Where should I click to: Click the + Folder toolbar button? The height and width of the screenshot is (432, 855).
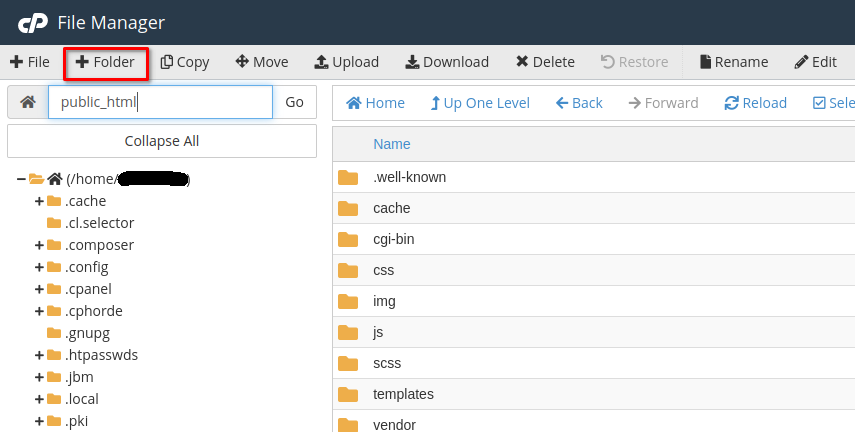(x=105, y=62)
